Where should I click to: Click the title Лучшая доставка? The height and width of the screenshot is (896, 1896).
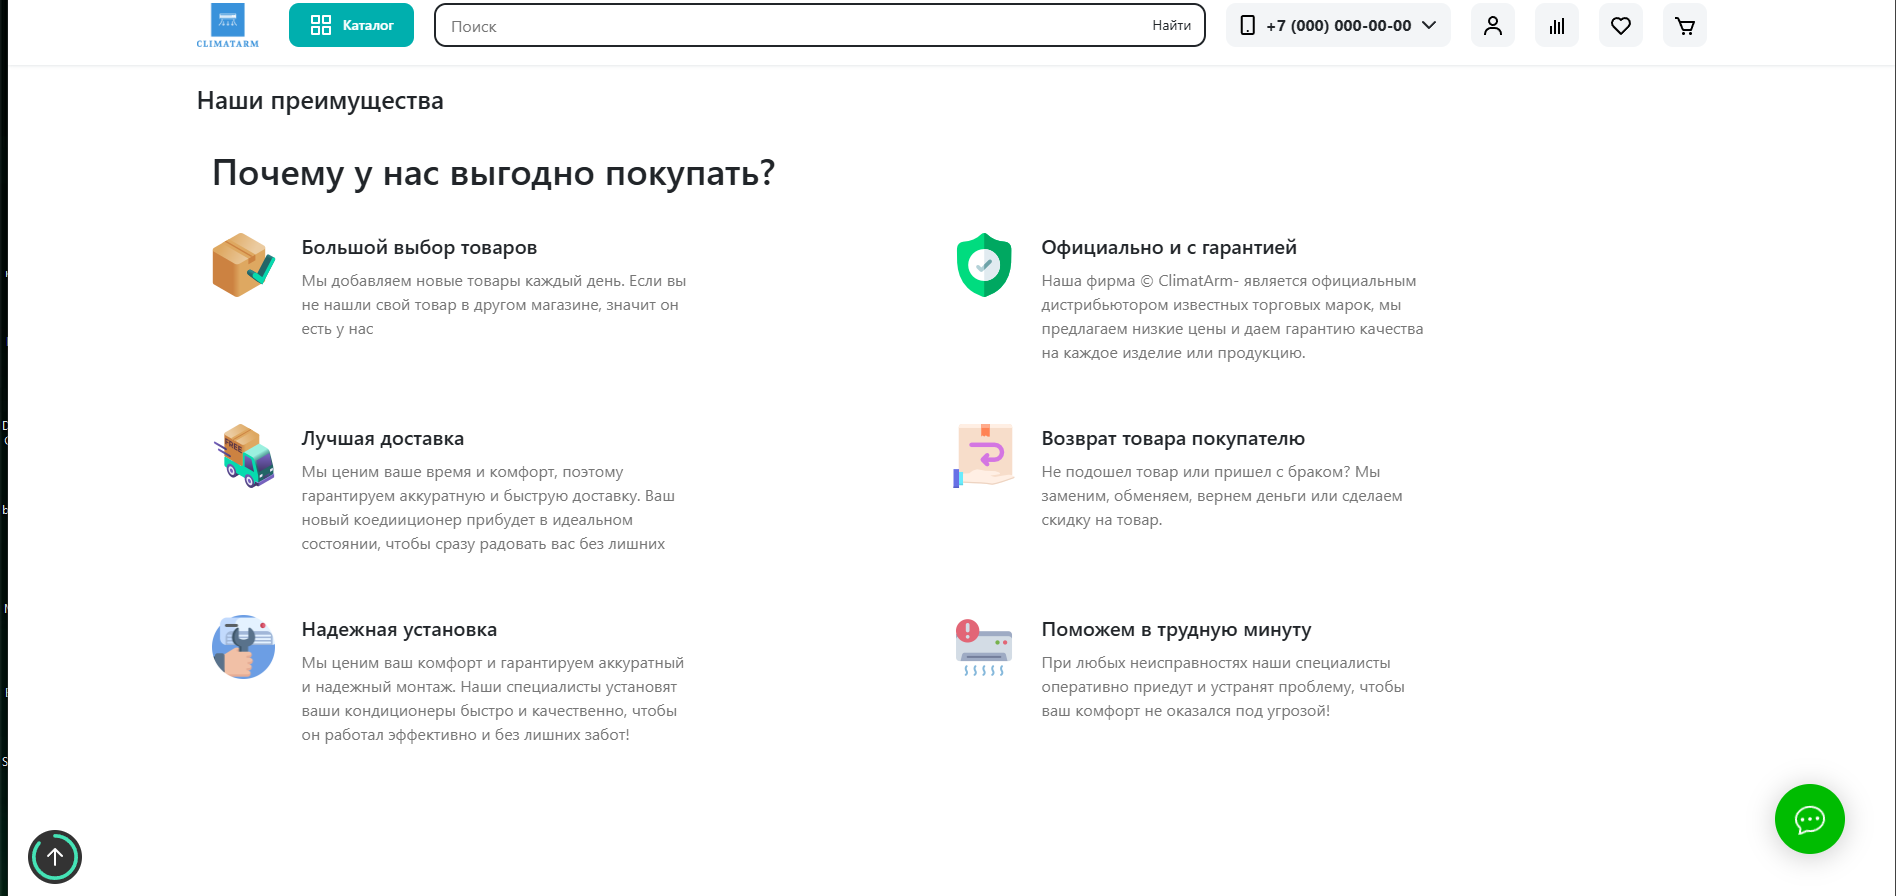click(383, 438)
